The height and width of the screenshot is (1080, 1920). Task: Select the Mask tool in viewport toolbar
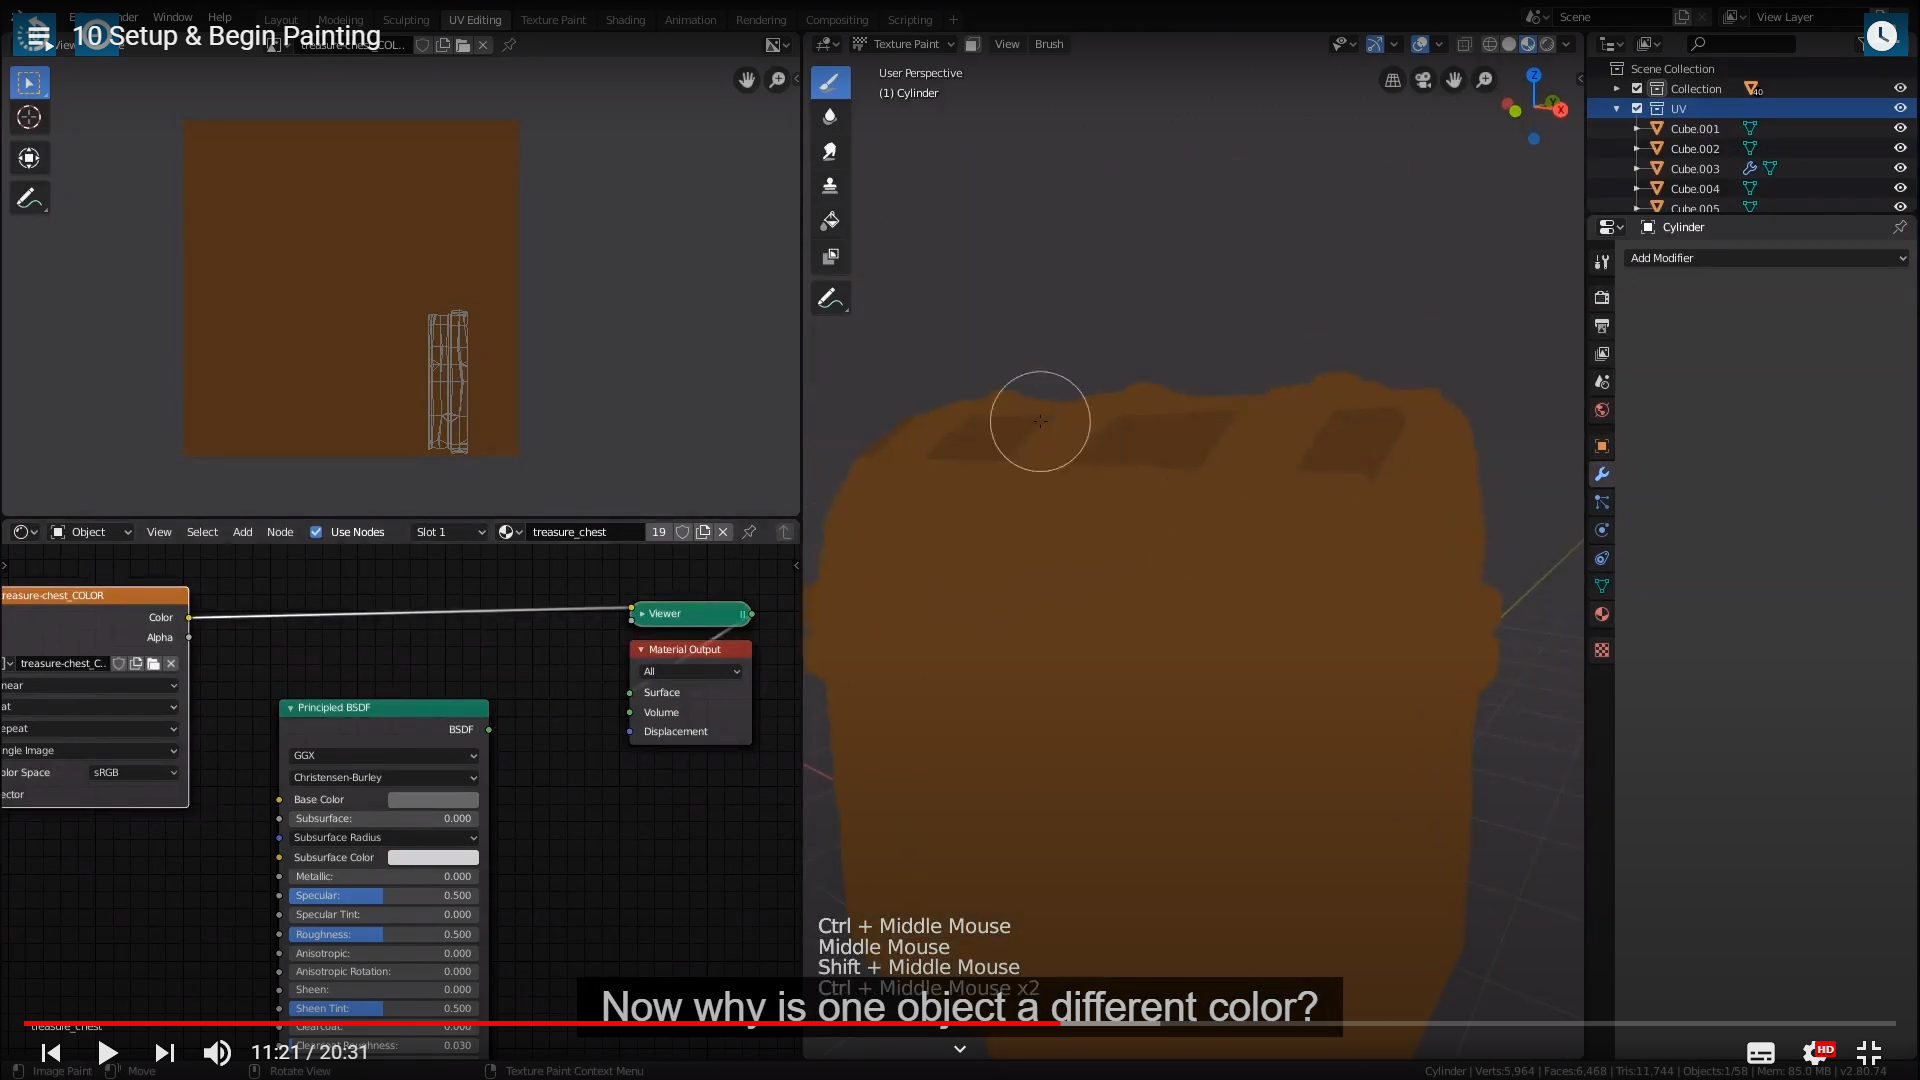tap(830, 257)
